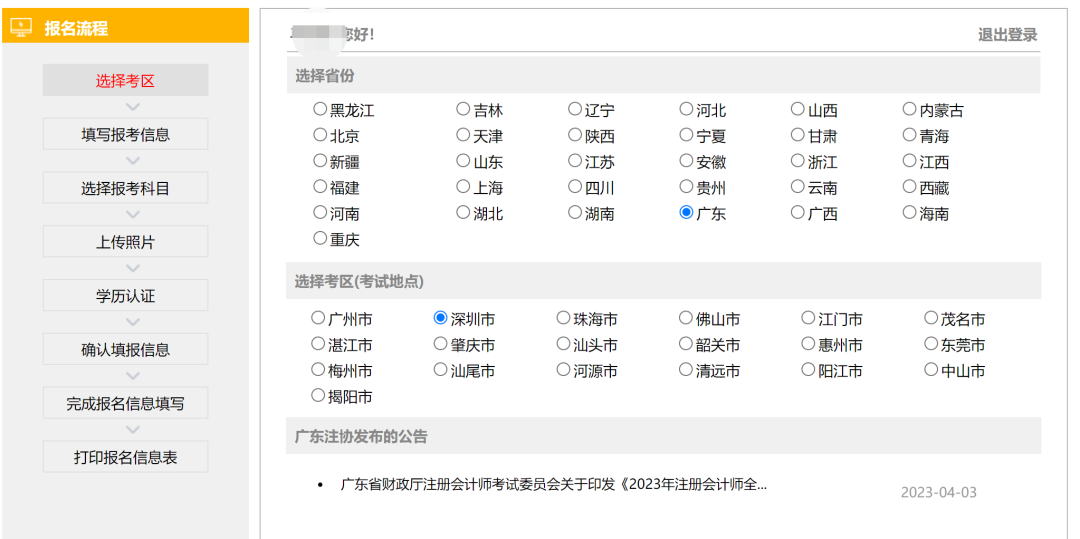
Task: Select the 佛山市 radio button
Action: 685,318
